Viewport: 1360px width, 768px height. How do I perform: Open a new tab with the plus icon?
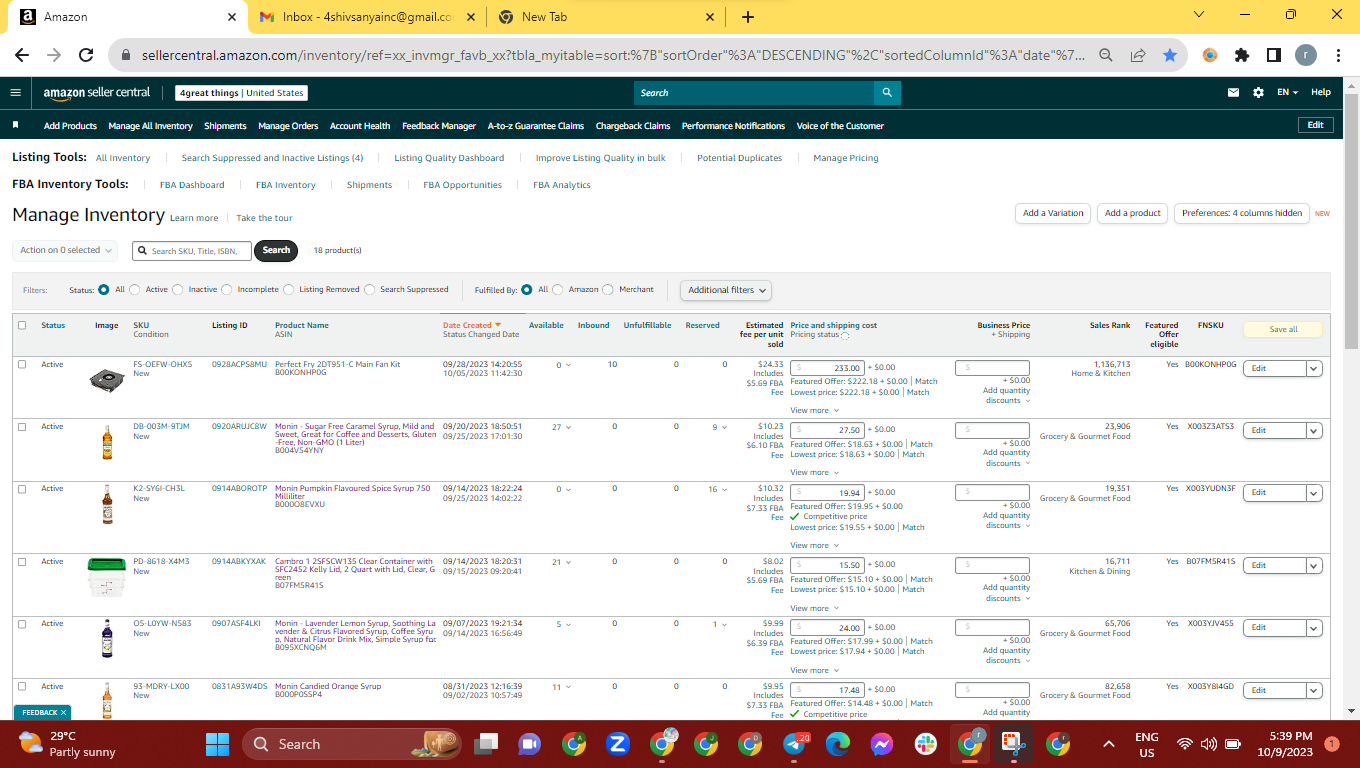[x=748, y=17]
